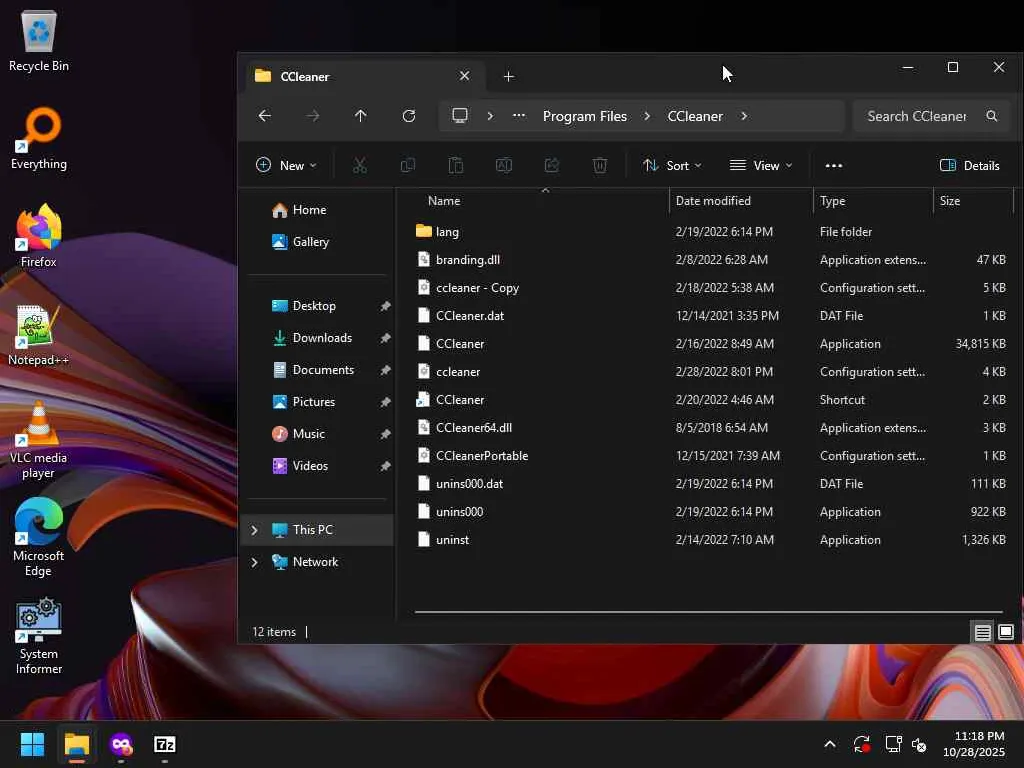
Task: Expand the This PC tree node
Action: click(254, 530)
